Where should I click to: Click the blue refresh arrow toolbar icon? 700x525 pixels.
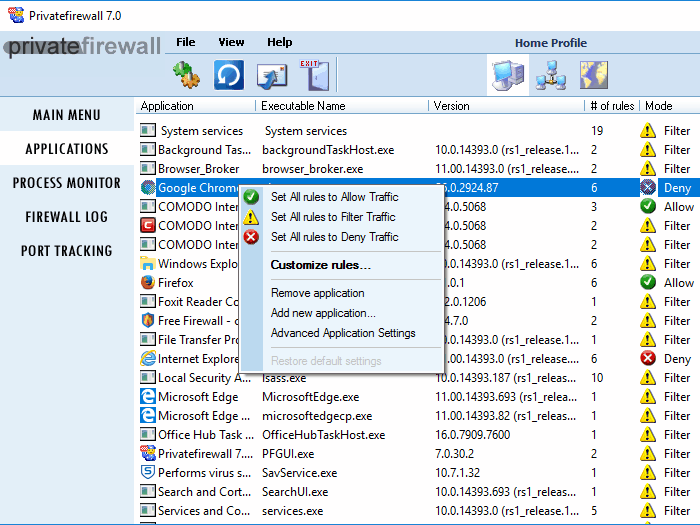point(229,75)
